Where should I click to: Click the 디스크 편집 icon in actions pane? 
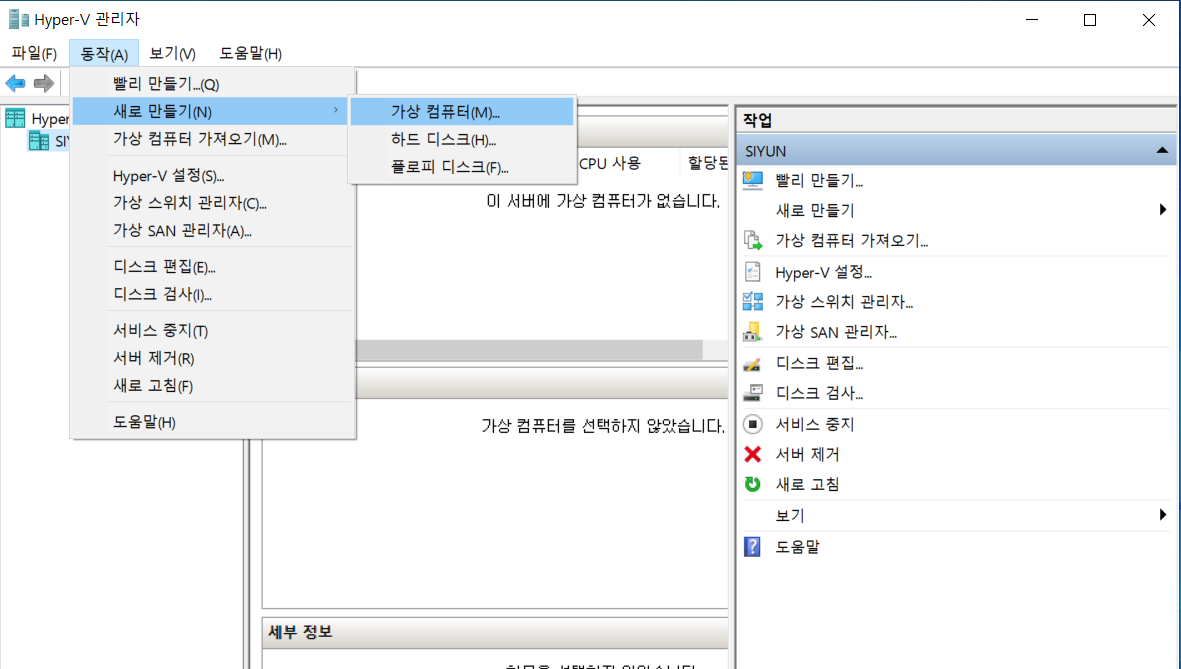coord(752,364)
